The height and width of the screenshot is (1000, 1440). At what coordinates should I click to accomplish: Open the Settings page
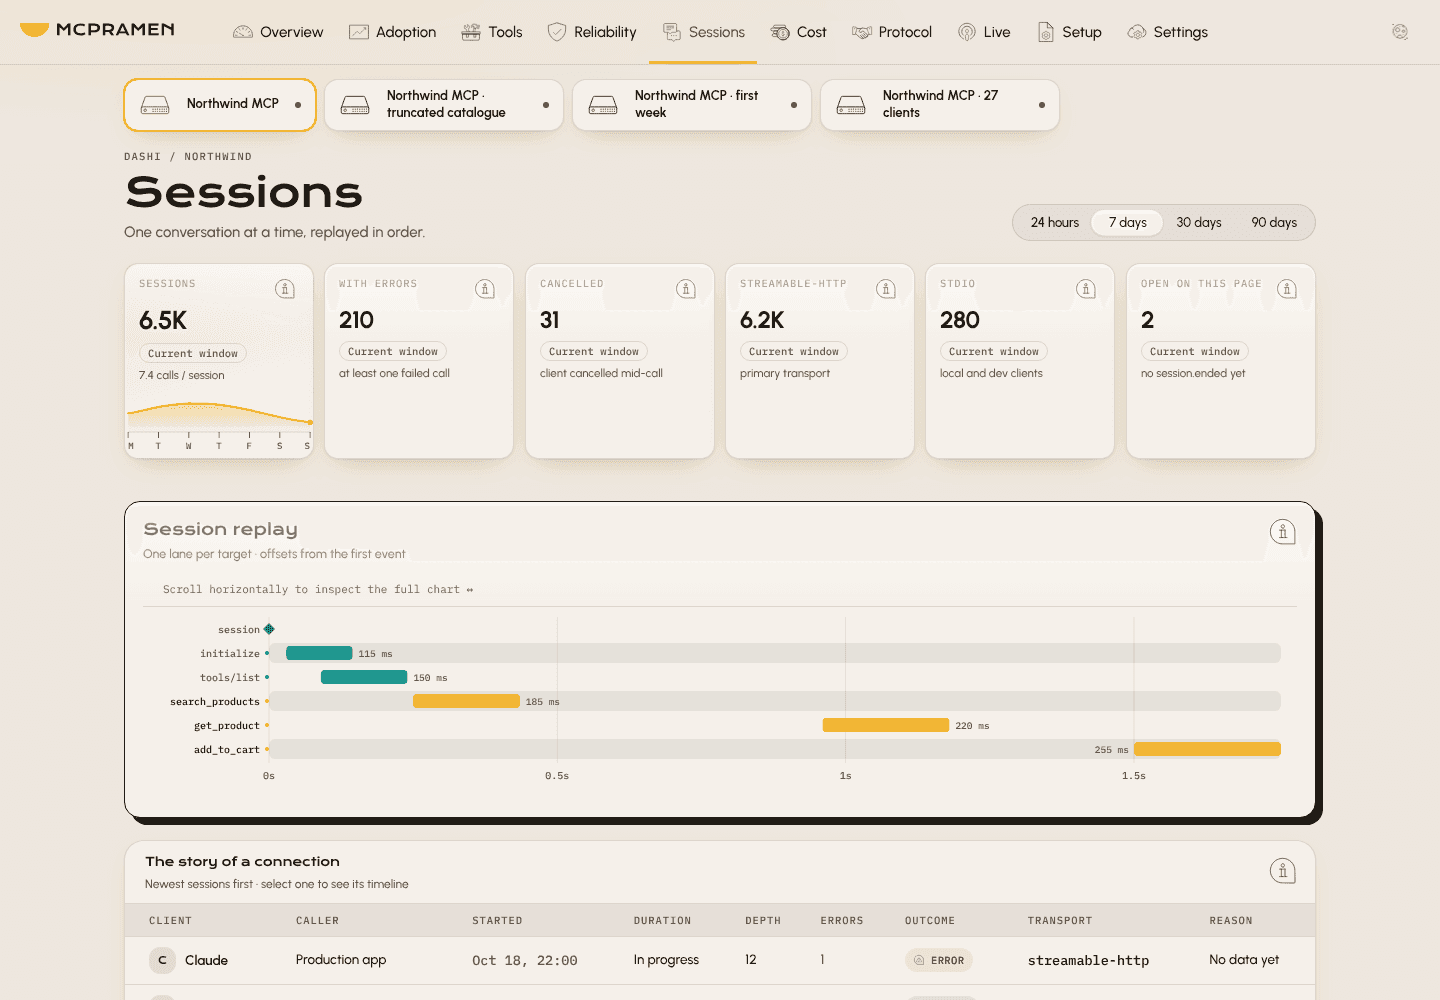tap(1167, 32)
